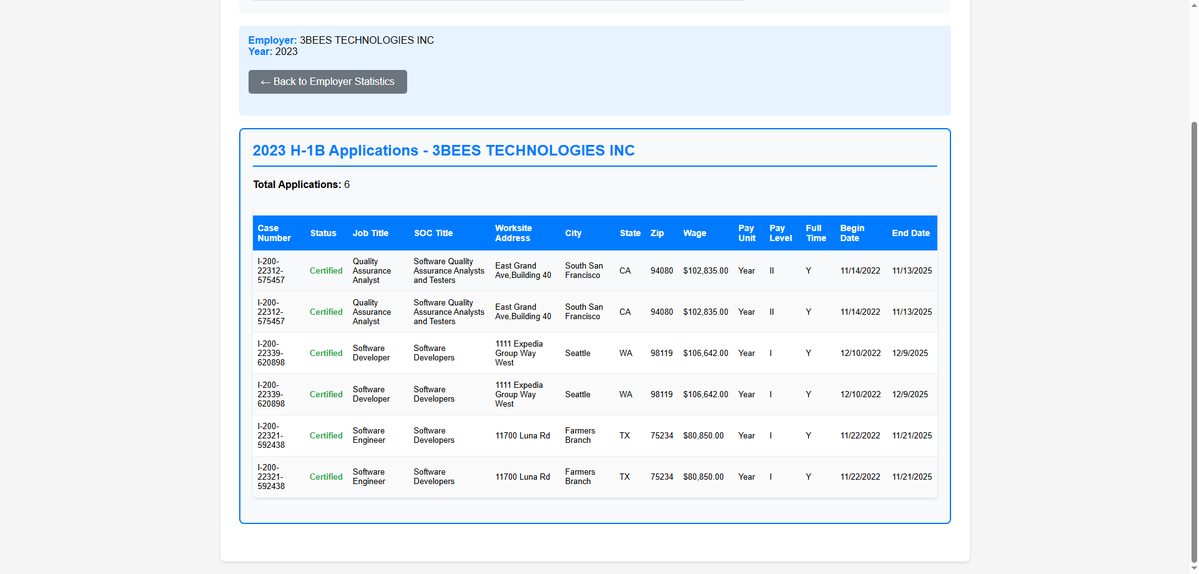The width and height of the screenshot is (1199, 574).
Task: Click the End Date column header
Action: (911, 233)
